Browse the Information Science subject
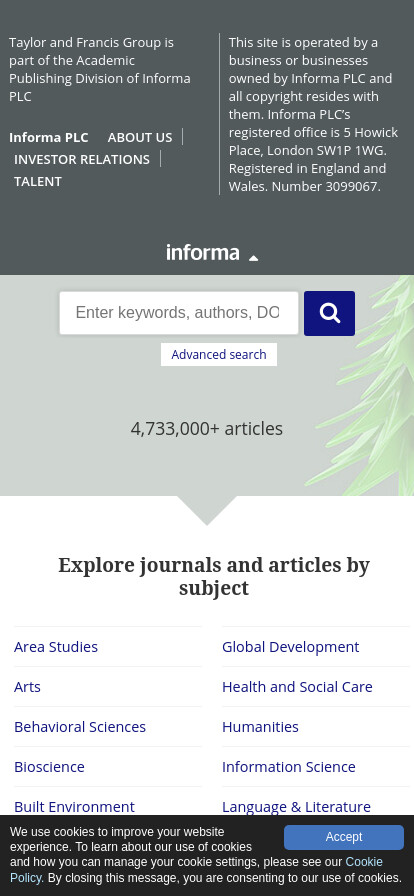This screenshot has width=414, height=896. pyautogui.click(x=289, y=767)
